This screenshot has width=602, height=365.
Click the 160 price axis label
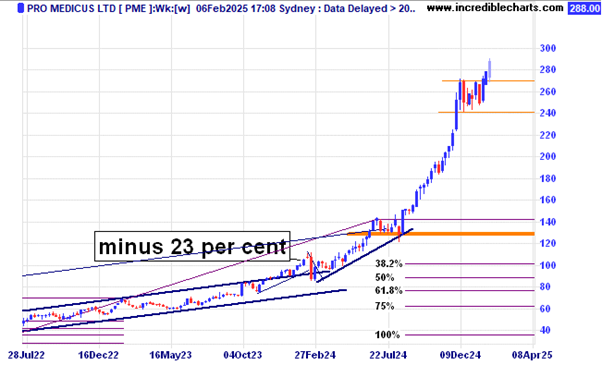pyautogui.click(x=548, y=200)
